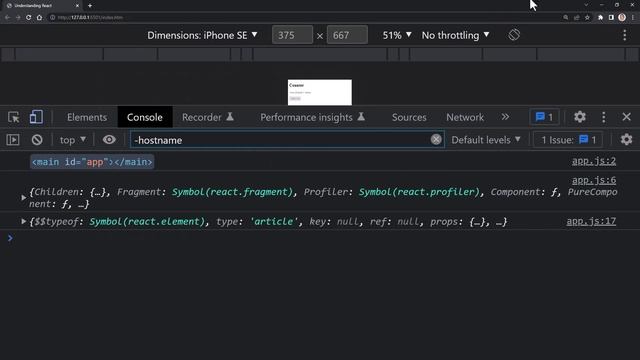
Task: Open a new browser tab
Action: [x=90, y=6]
